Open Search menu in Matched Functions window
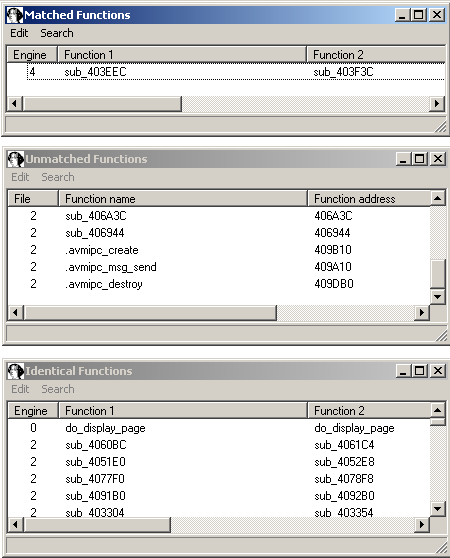The width and height of the screenshot is (450, 558). click(x=57, y=33)
